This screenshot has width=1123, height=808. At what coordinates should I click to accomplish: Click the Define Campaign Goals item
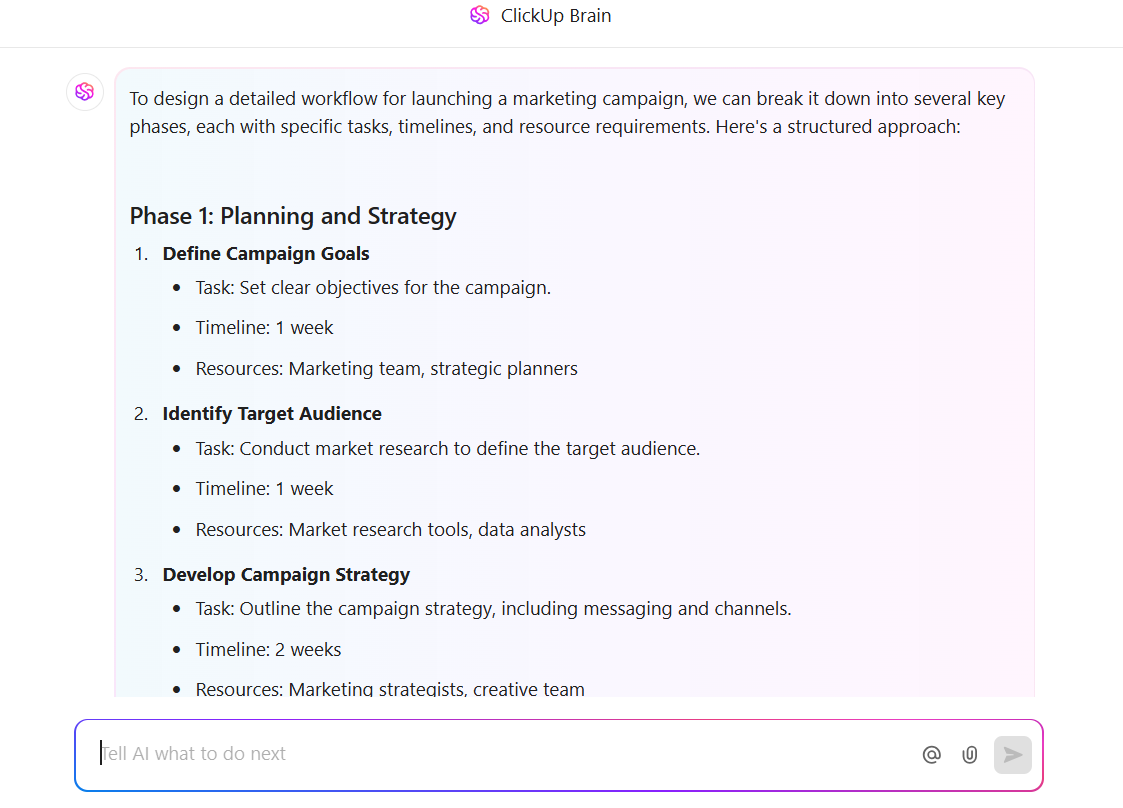266,254
